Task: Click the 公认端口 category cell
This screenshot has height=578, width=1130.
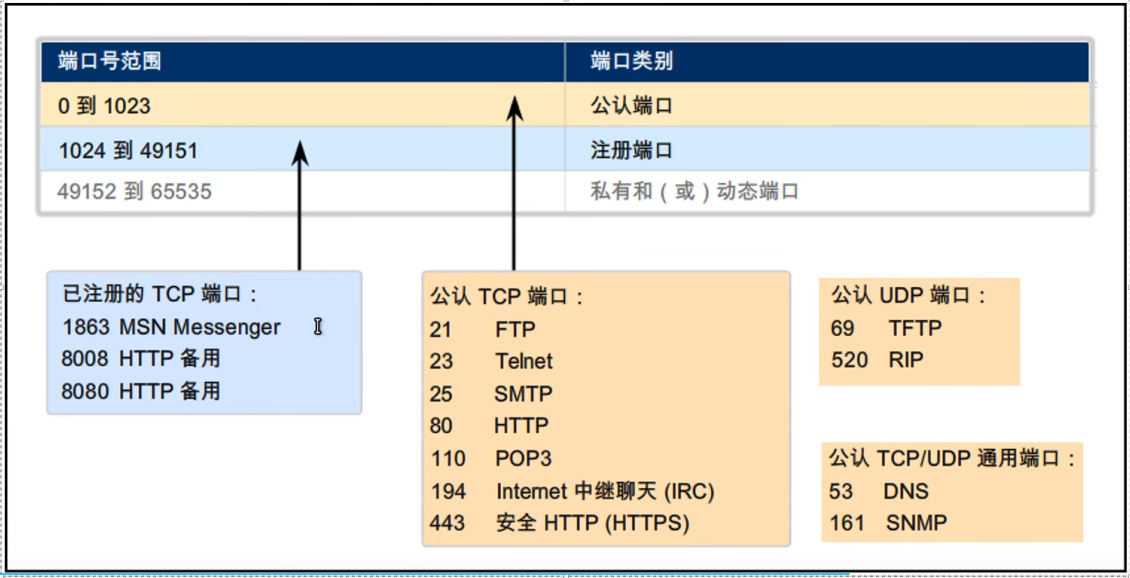Action: [632, 106]
